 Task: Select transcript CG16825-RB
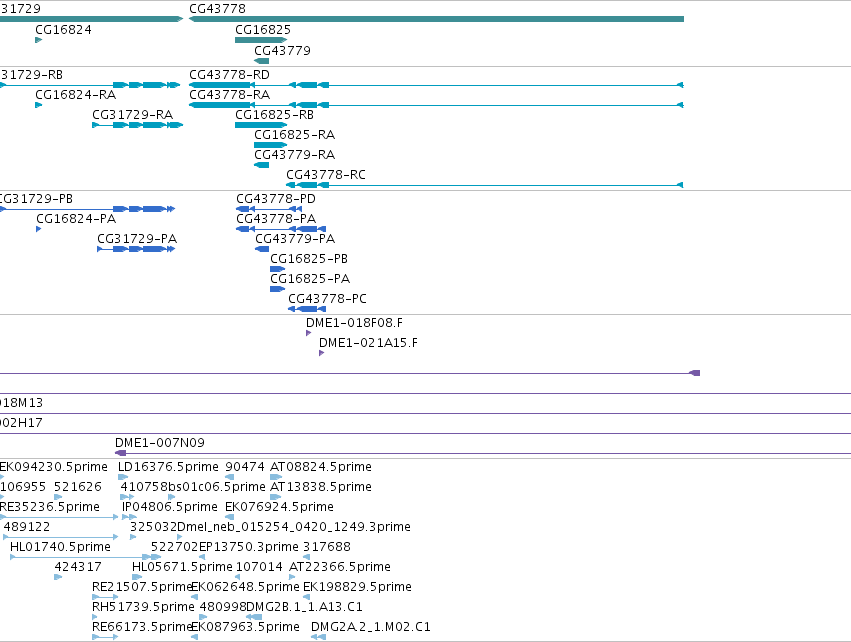point(261,125)
